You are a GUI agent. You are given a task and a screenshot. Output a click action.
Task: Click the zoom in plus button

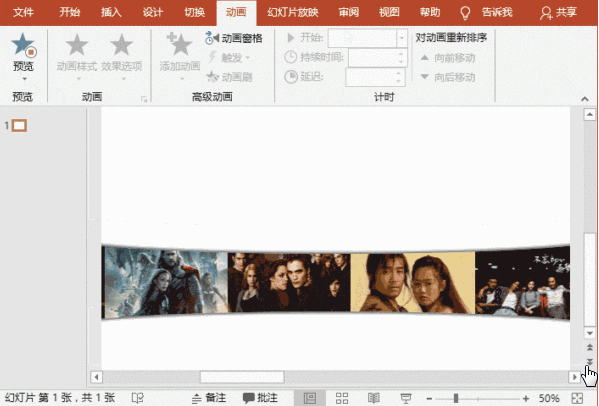[x=526, y=399]
